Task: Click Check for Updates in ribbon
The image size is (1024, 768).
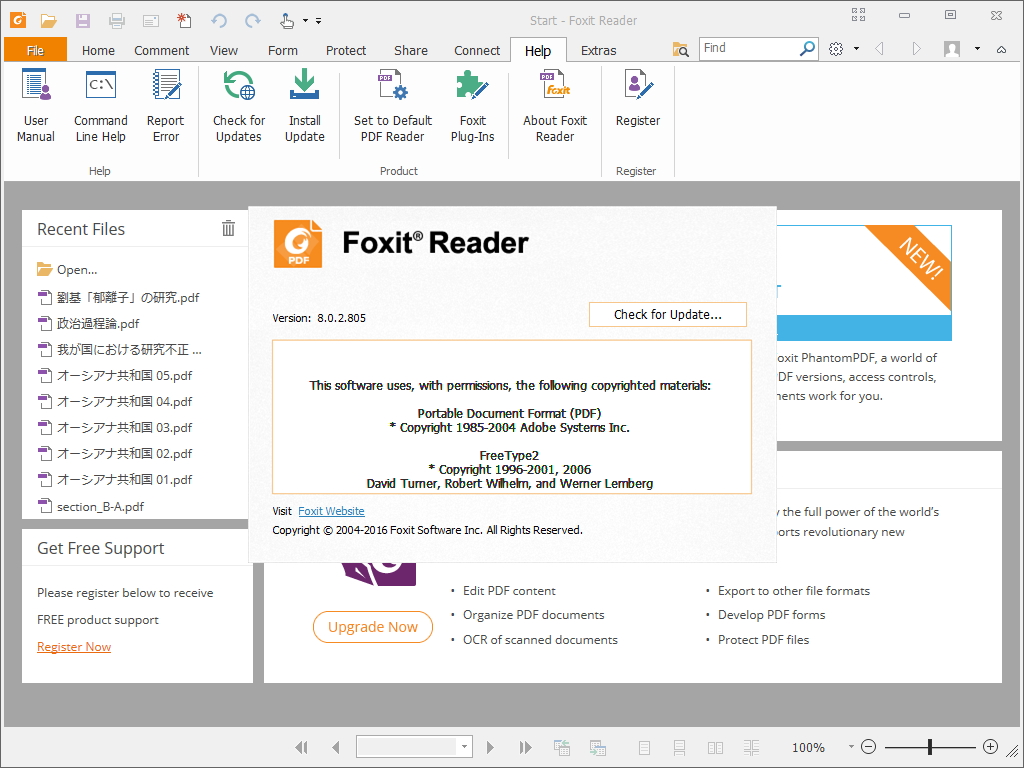Action: [x=239, y=107]
